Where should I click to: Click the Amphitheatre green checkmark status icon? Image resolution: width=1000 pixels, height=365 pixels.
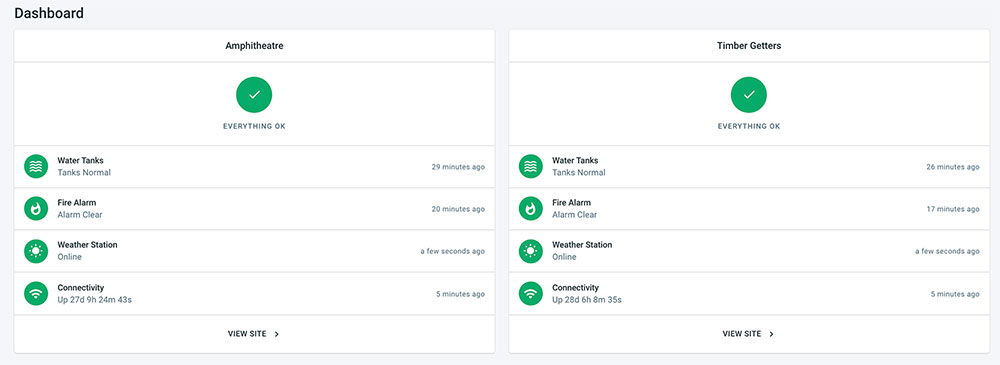(254, 94)
